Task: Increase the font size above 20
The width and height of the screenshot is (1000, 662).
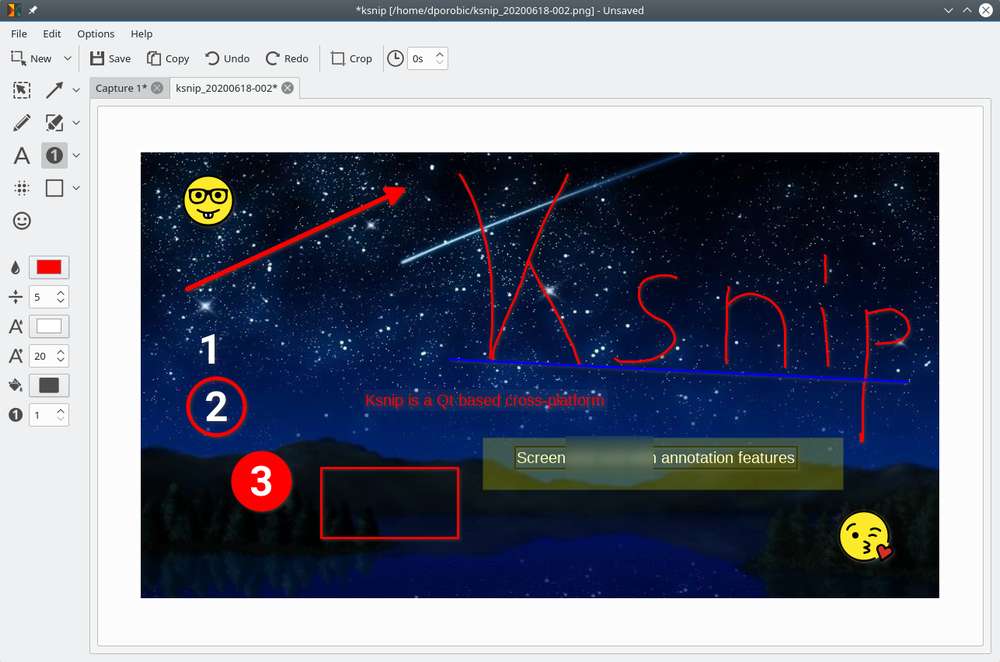Action: (x=61, y=352)
